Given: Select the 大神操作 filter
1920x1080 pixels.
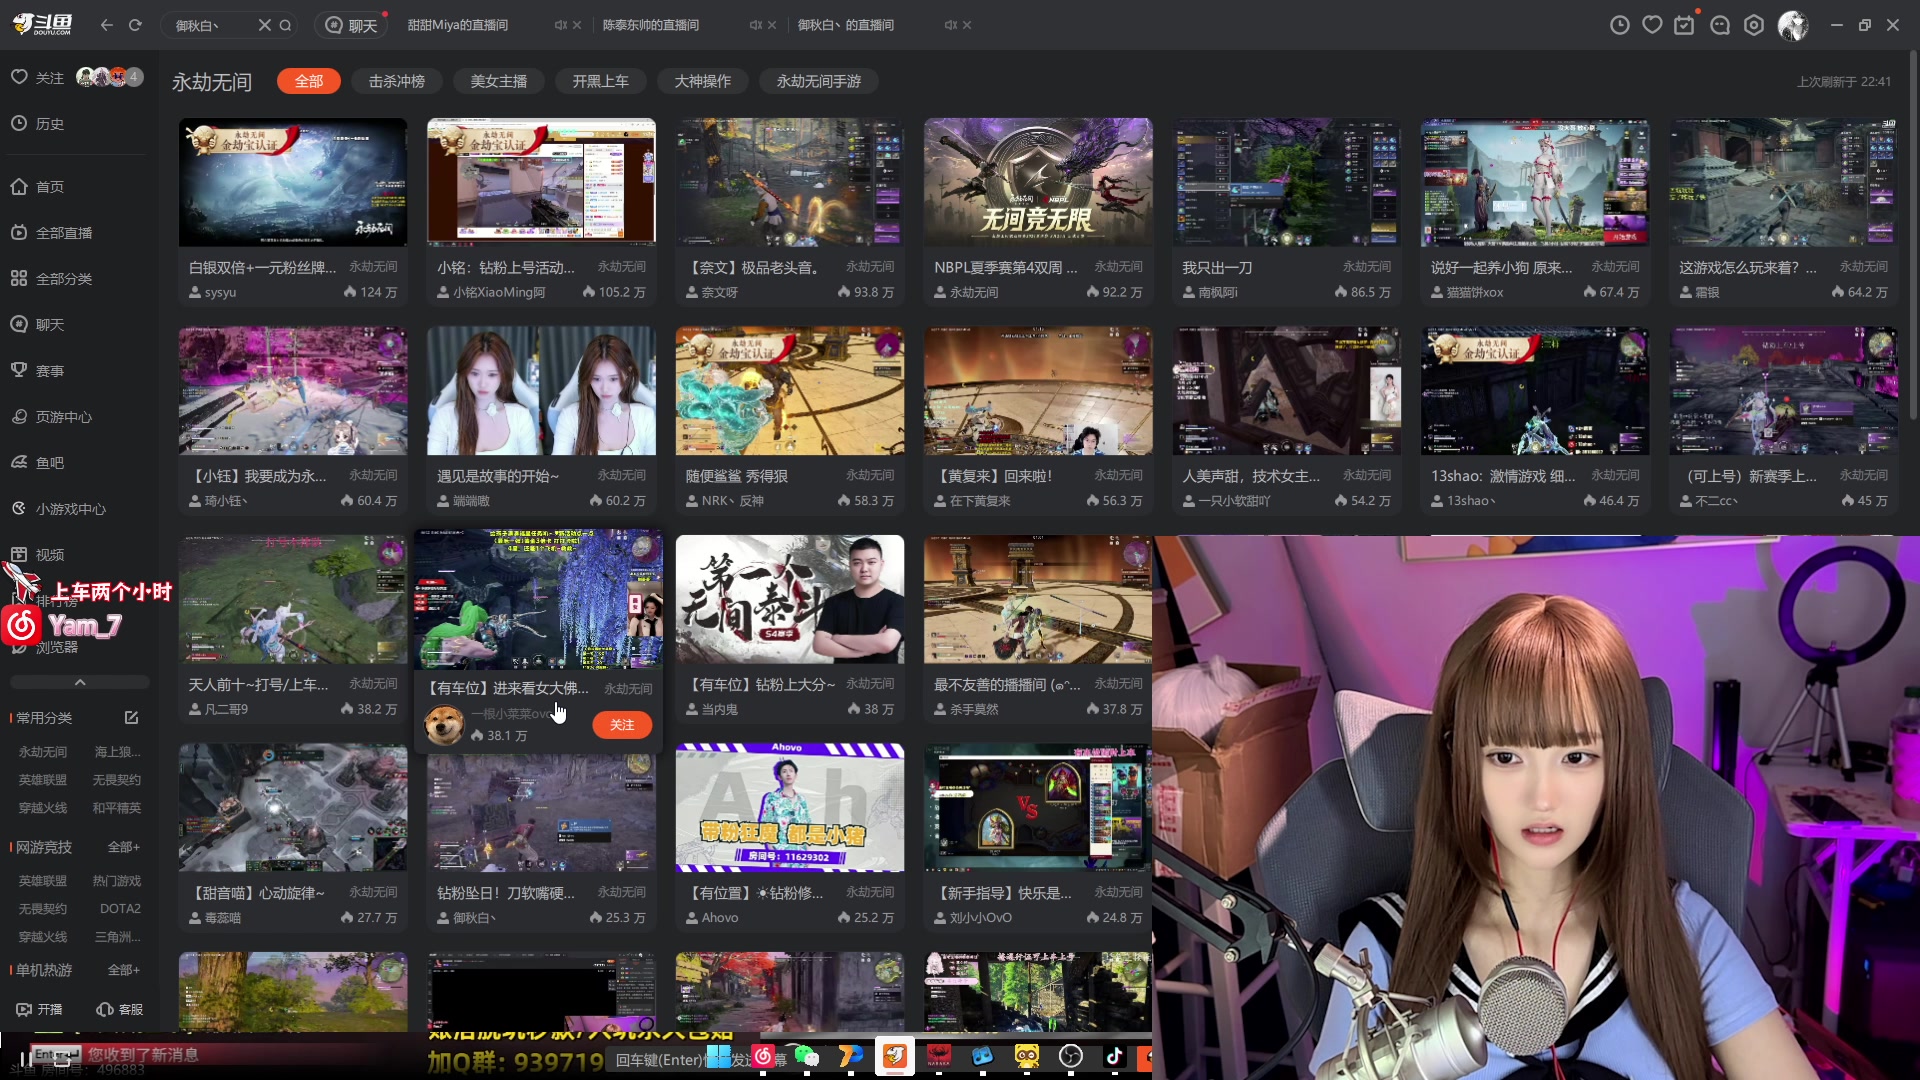Looking at the screenshot, I should tap(703, 81).
